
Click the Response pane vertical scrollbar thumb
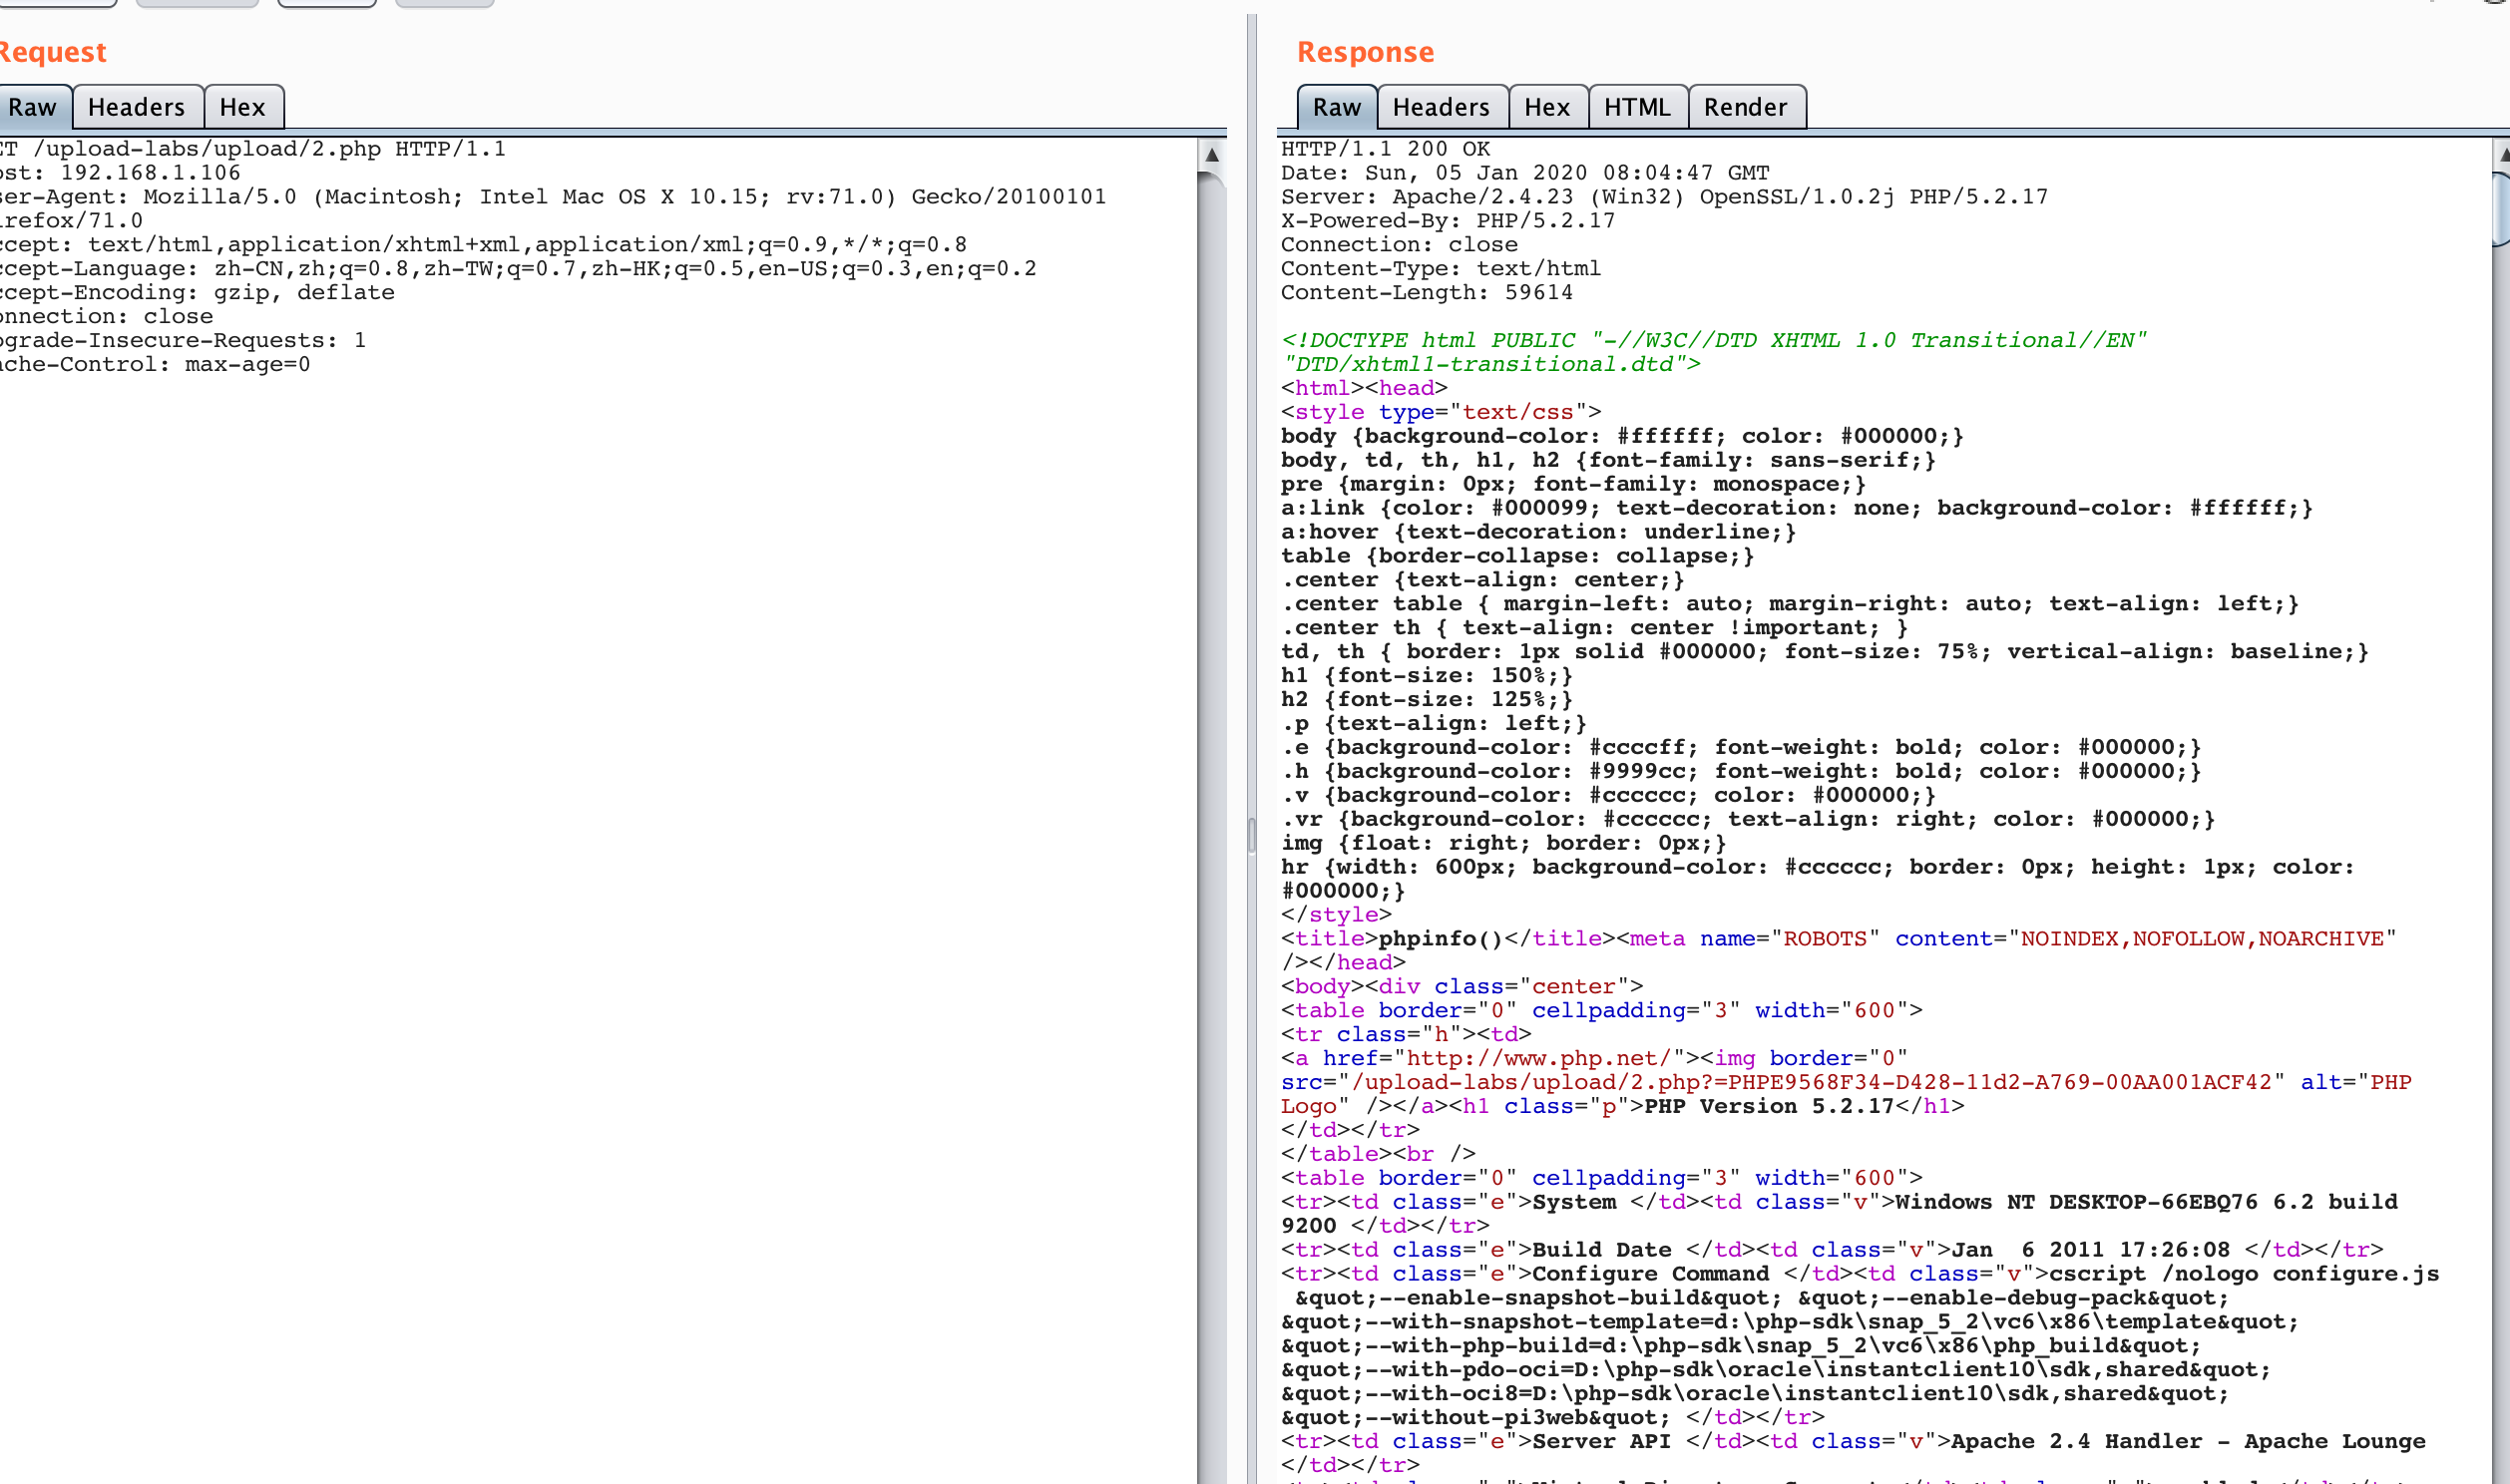tap(2500, 208)
